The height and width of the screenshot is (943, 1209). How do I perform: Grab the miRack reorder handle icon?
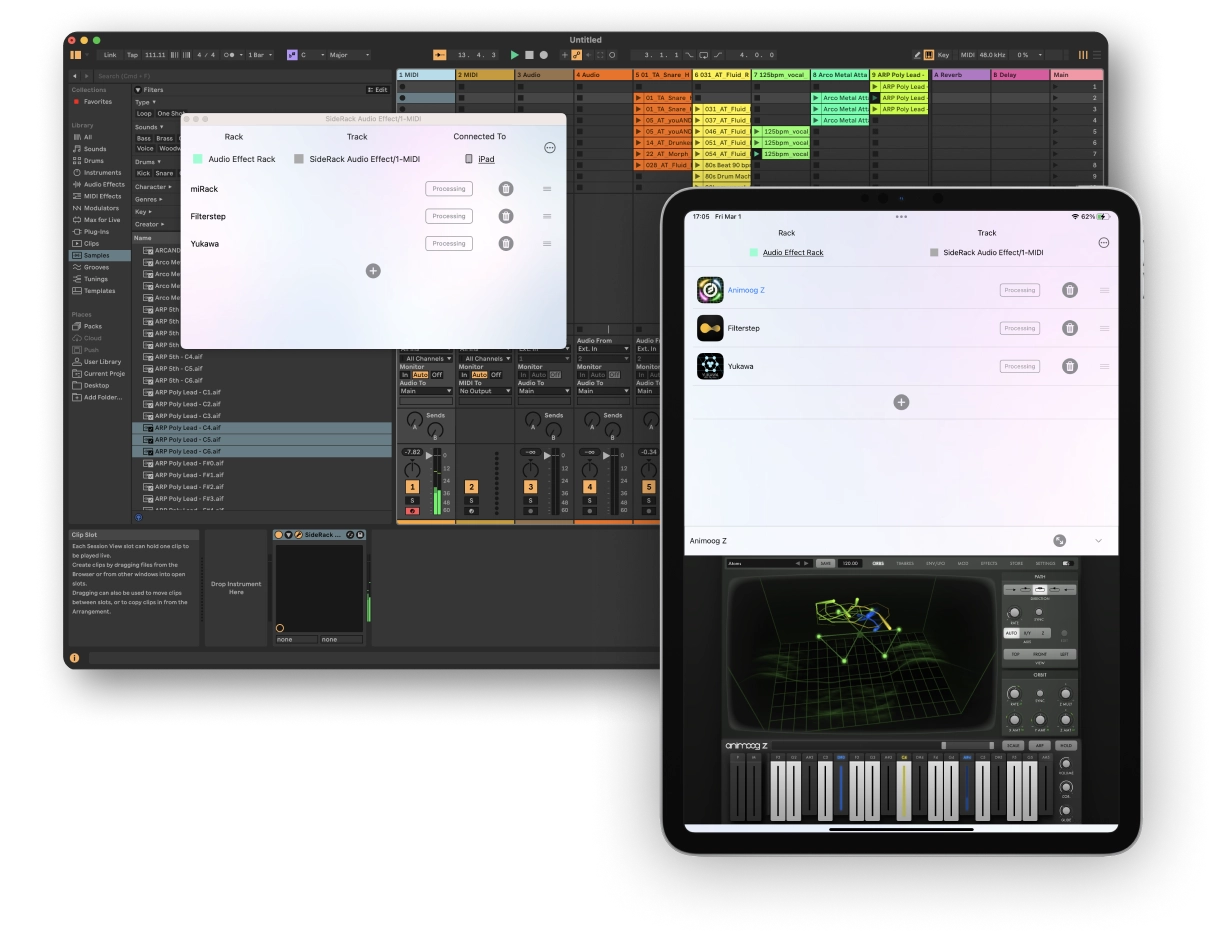click(547, 189)
